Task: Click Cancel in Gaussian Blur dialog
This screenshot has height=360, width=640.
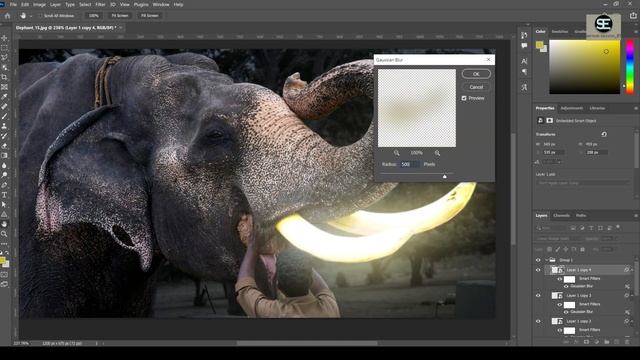Action: click(476, 87)
